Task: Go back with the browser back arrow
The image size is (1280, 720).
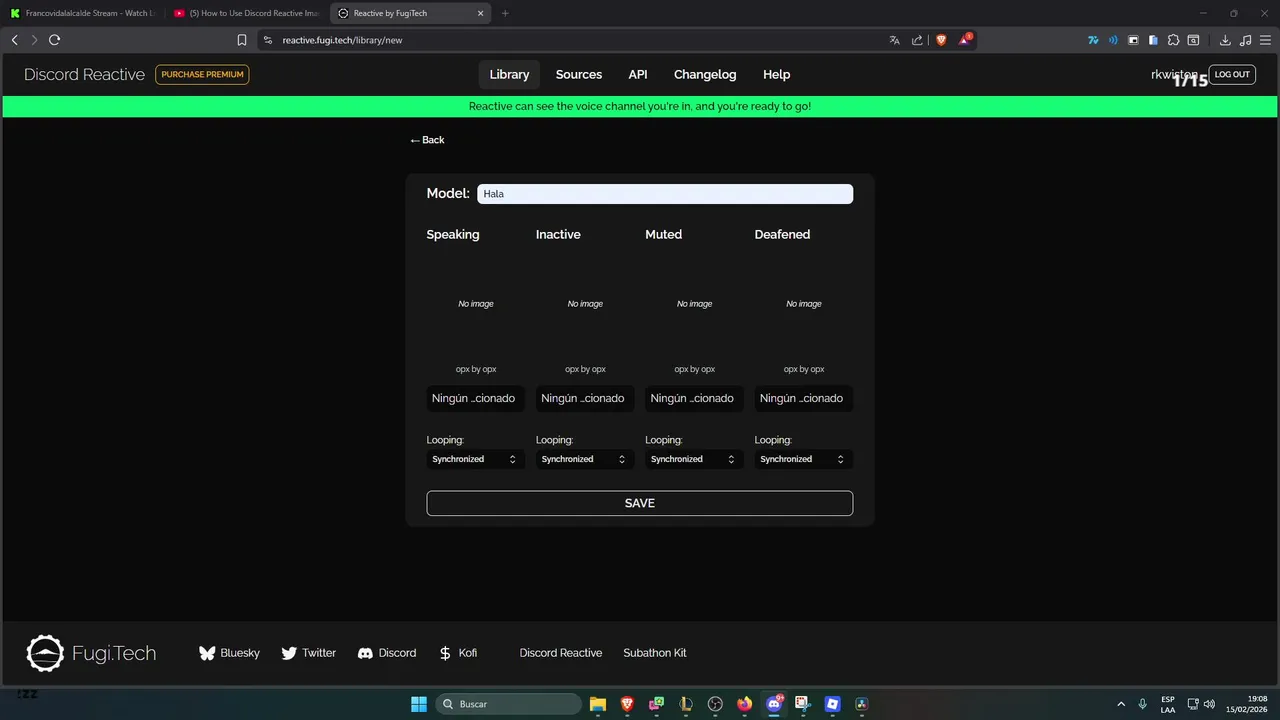Action: 14,40
